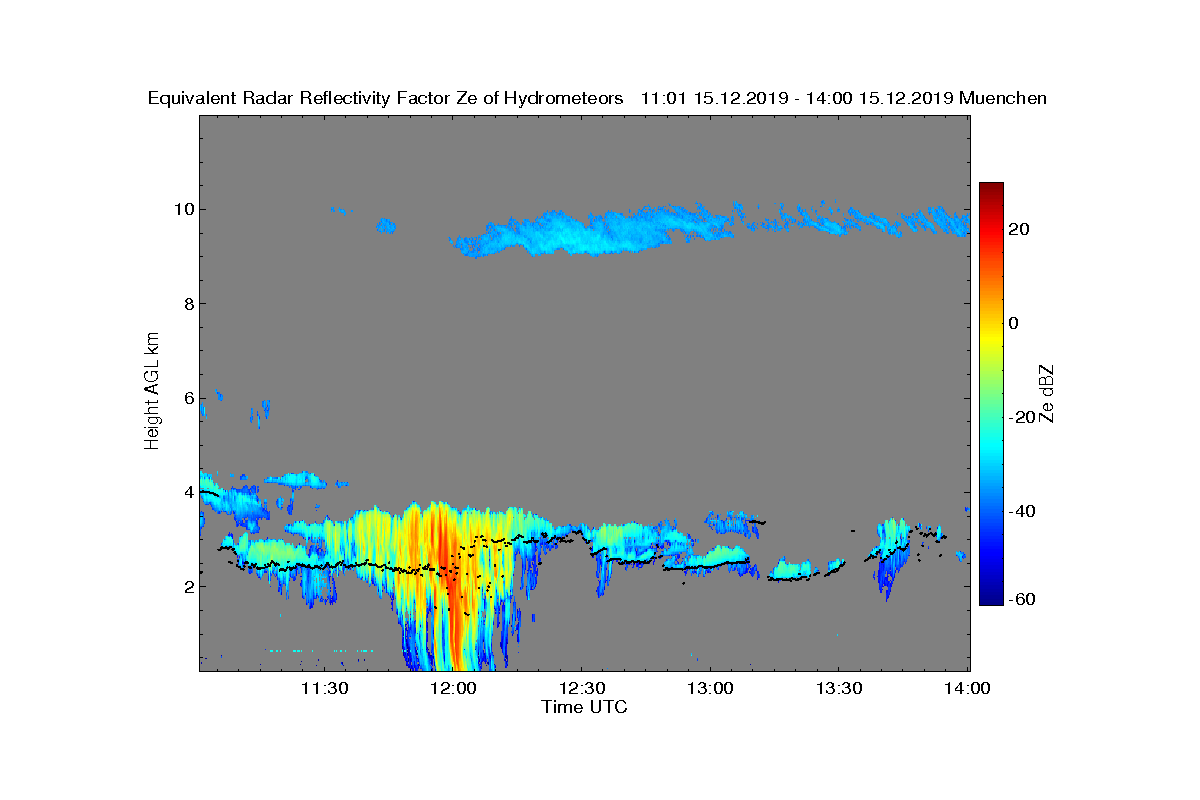This screenshot has width=1200, height=800.
Task: Click the height tick label 4
Action: point(188,492)
